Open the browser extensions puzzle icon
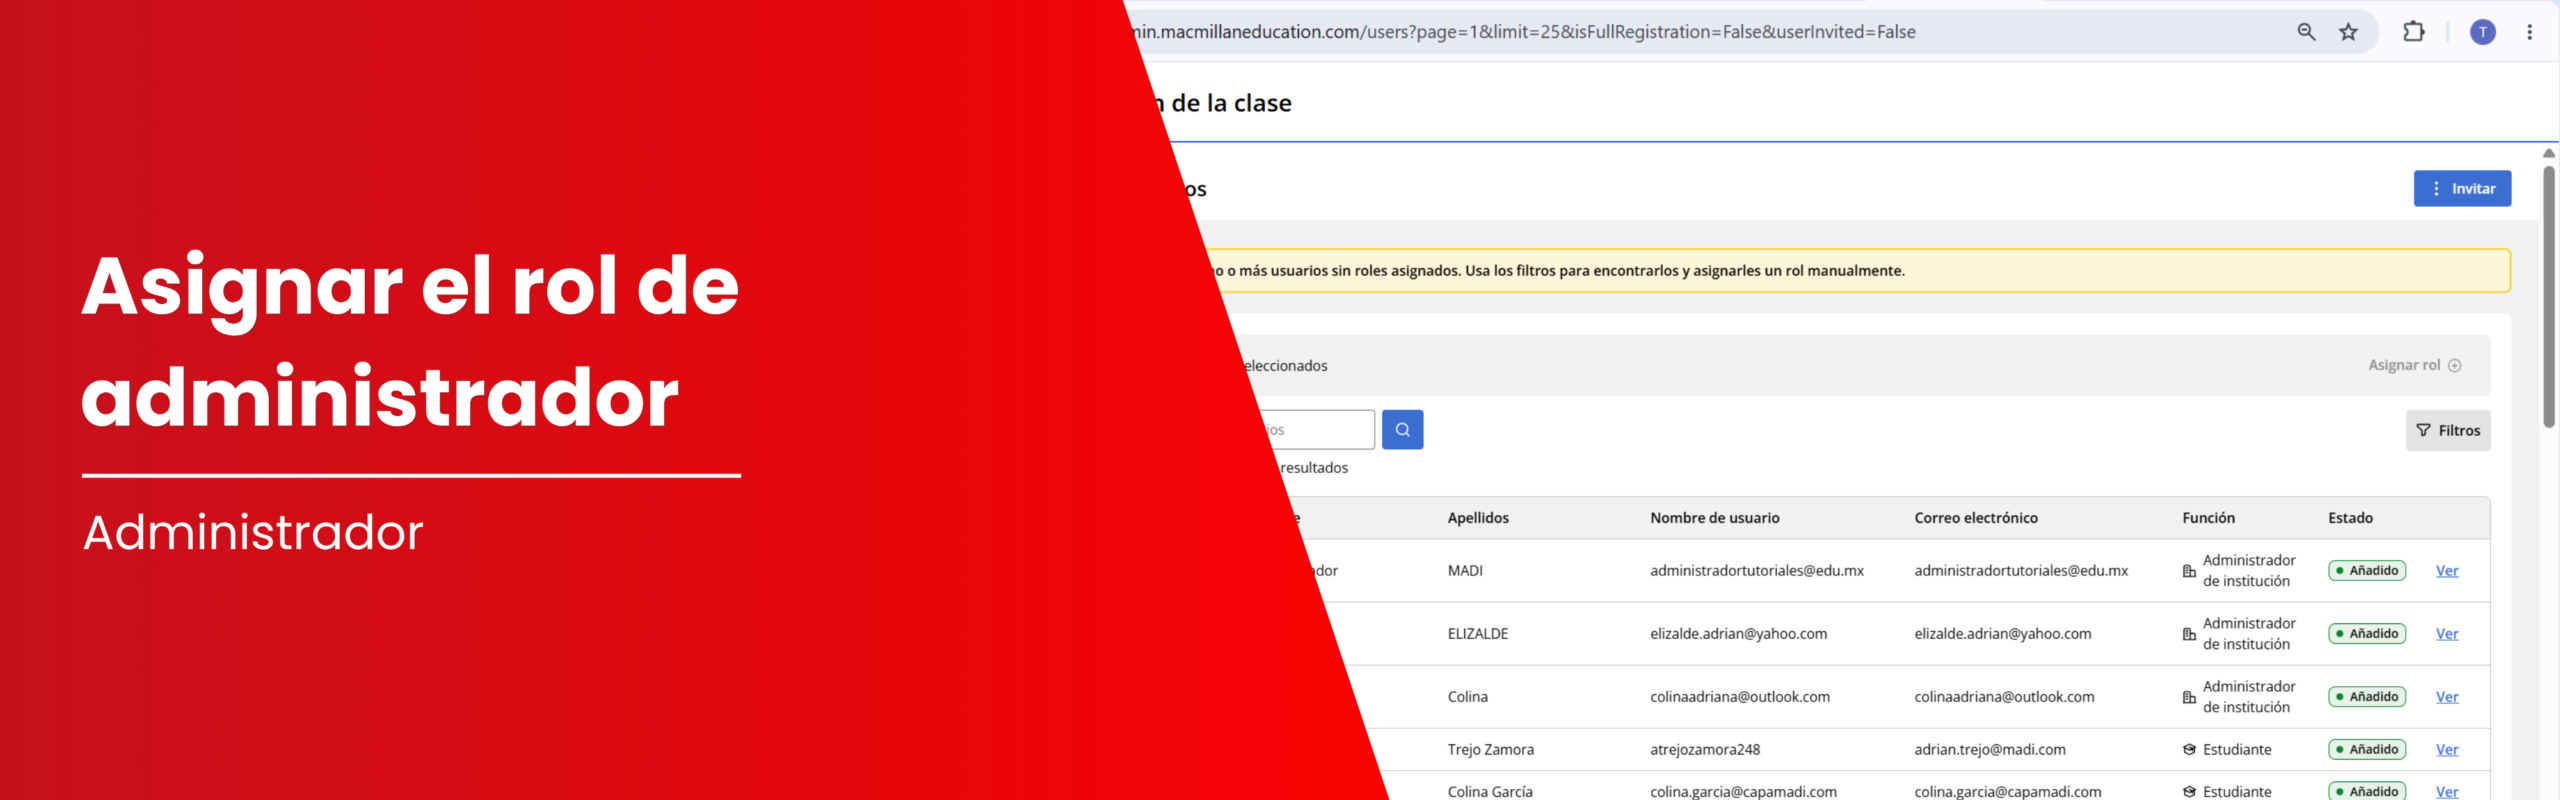Image resolution: width=2560 pixels, height=800 pixels. [2414, 32]
